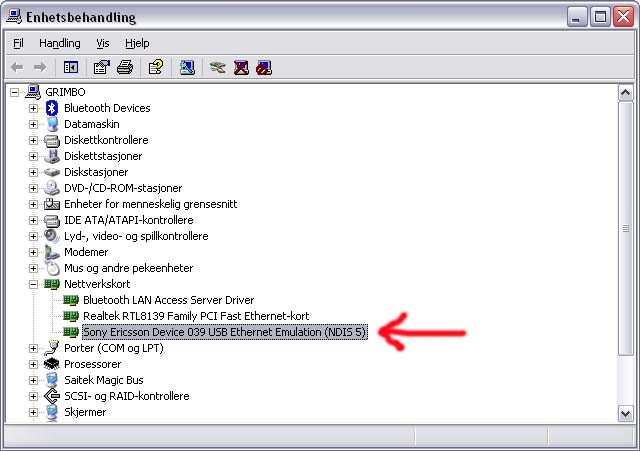640x451 pixels.
Task: Expand the Modemer node
Action: click(x=33, y=252)
